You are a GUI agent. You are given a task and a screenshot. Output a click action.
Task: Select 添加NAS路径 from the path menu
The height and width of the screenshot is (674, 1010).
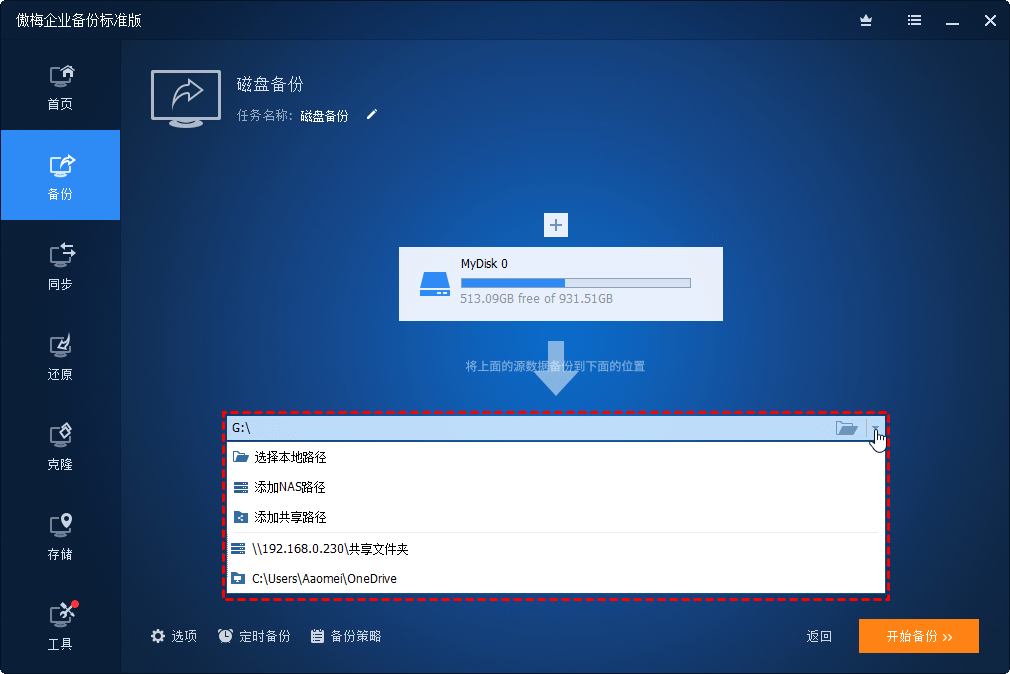[x=288, y=487]
